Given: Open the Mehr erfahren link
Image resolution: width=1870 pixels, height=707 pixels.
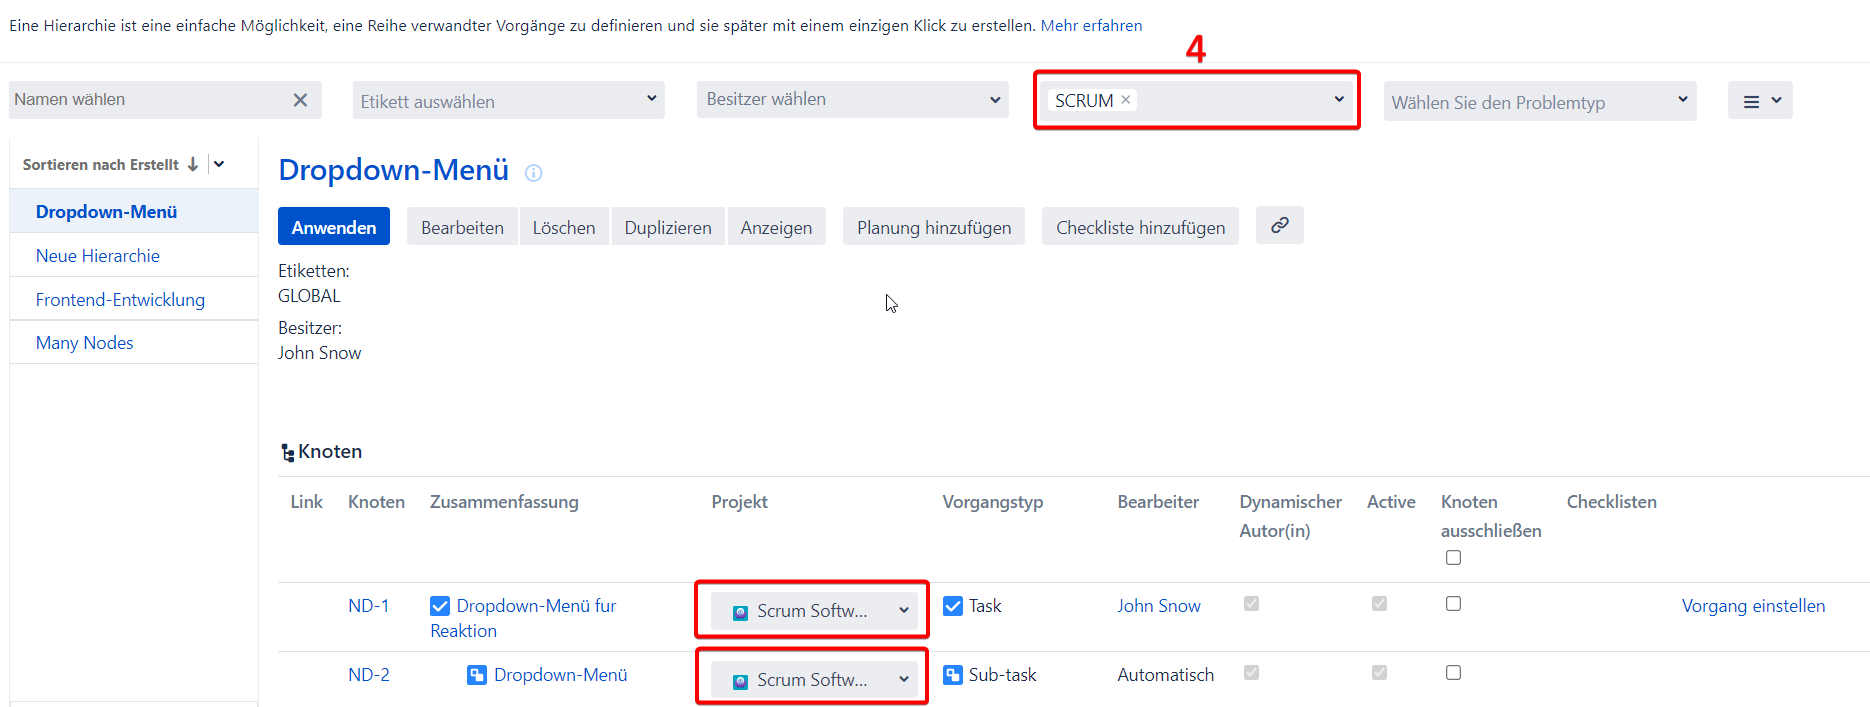Looking at the screenshot, I should coord(1091,26).
